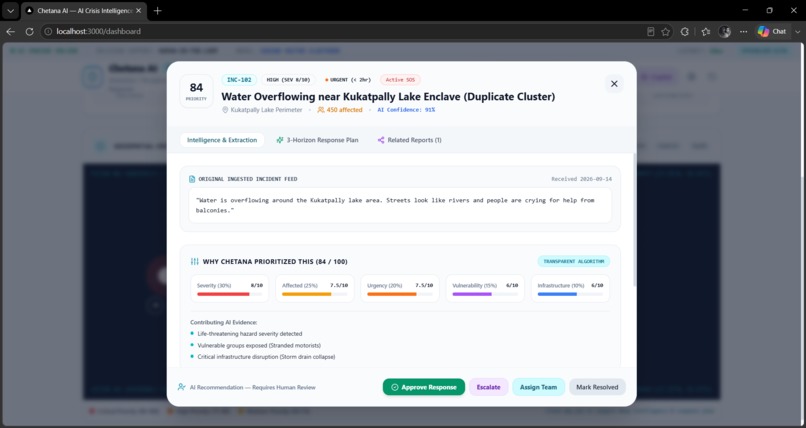
Task: Click the incident title heading
Action: [388, 96]
